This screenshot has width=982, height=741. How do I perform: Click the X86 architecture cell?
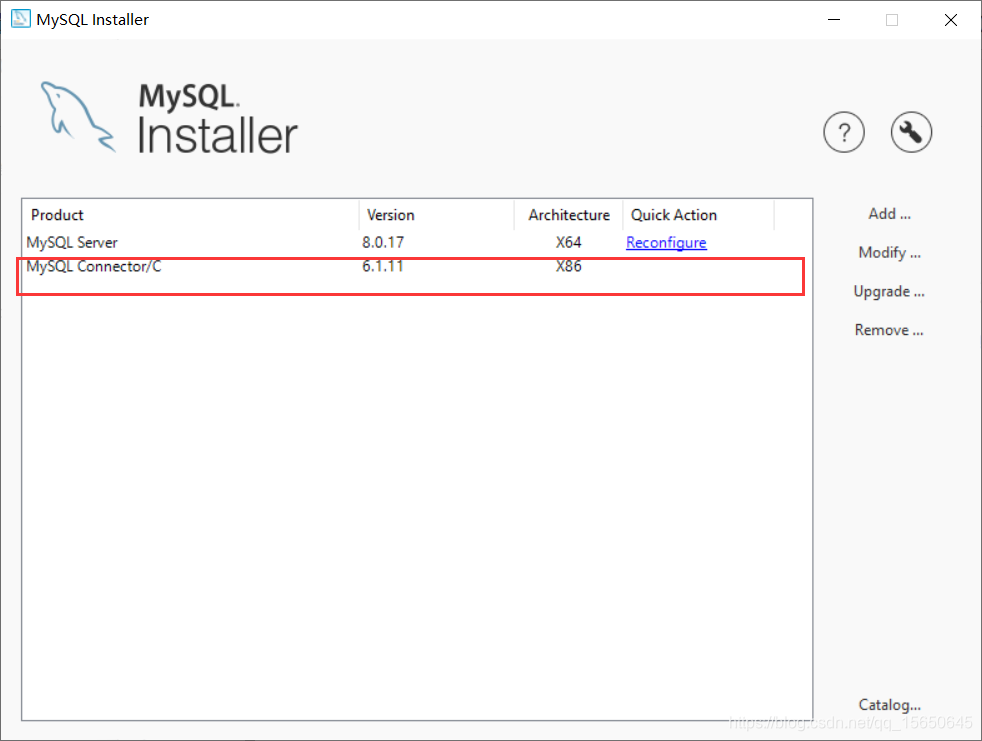569,266
